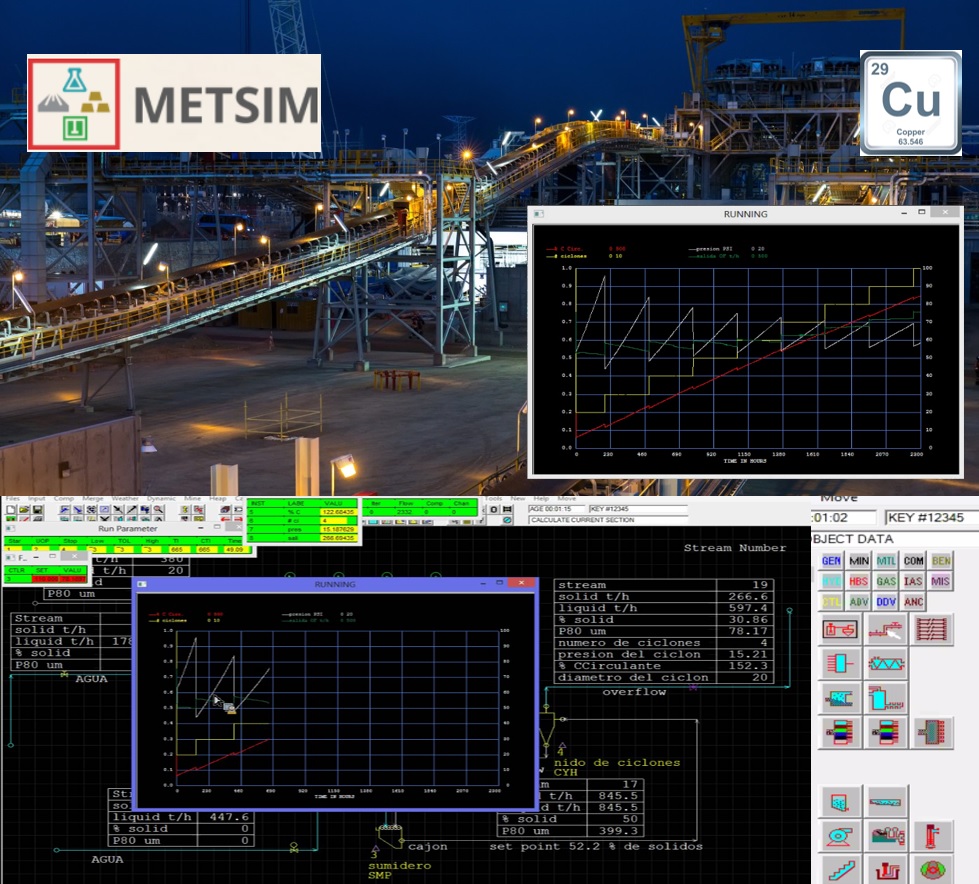Image resolution: width=979 pixels, height=884 pixels.
Task: Open the ADV category button
Action: coord(858,602)
